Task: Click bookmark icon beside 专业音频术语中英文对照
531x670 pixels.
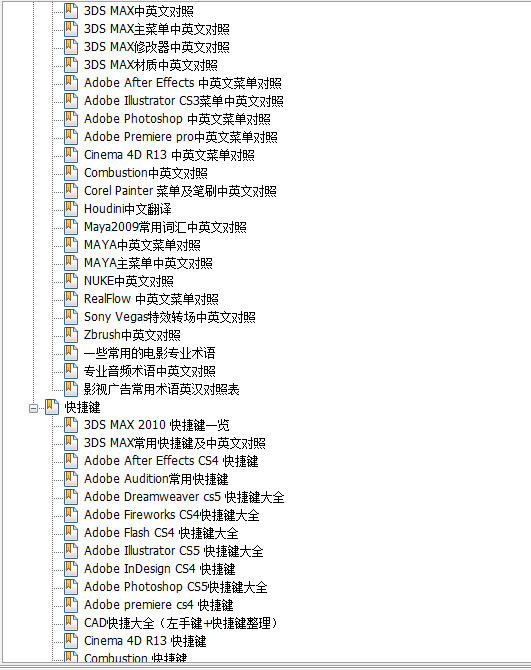Action: pyautogui.click(x=71, y=371)
